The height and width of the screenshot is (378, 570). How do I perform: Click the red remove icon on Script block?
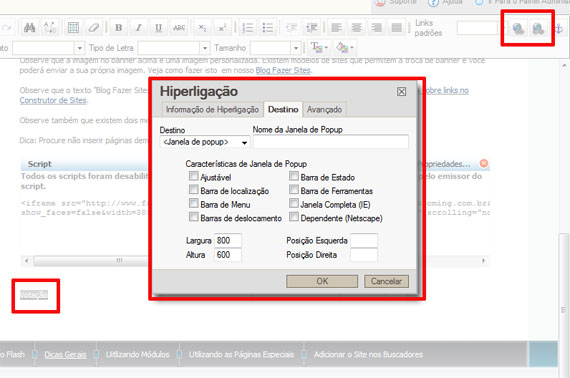point(484,163)
